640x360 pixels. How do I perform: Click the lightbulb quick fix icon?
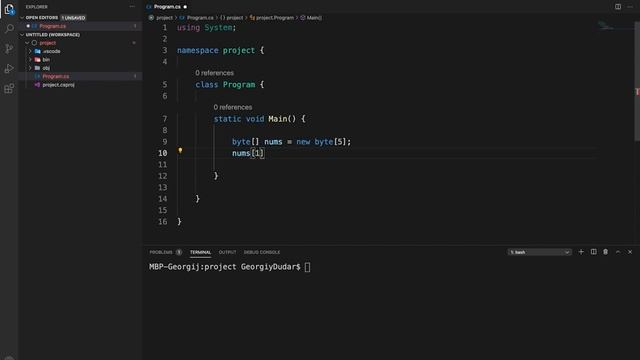[x=180, y=151]
